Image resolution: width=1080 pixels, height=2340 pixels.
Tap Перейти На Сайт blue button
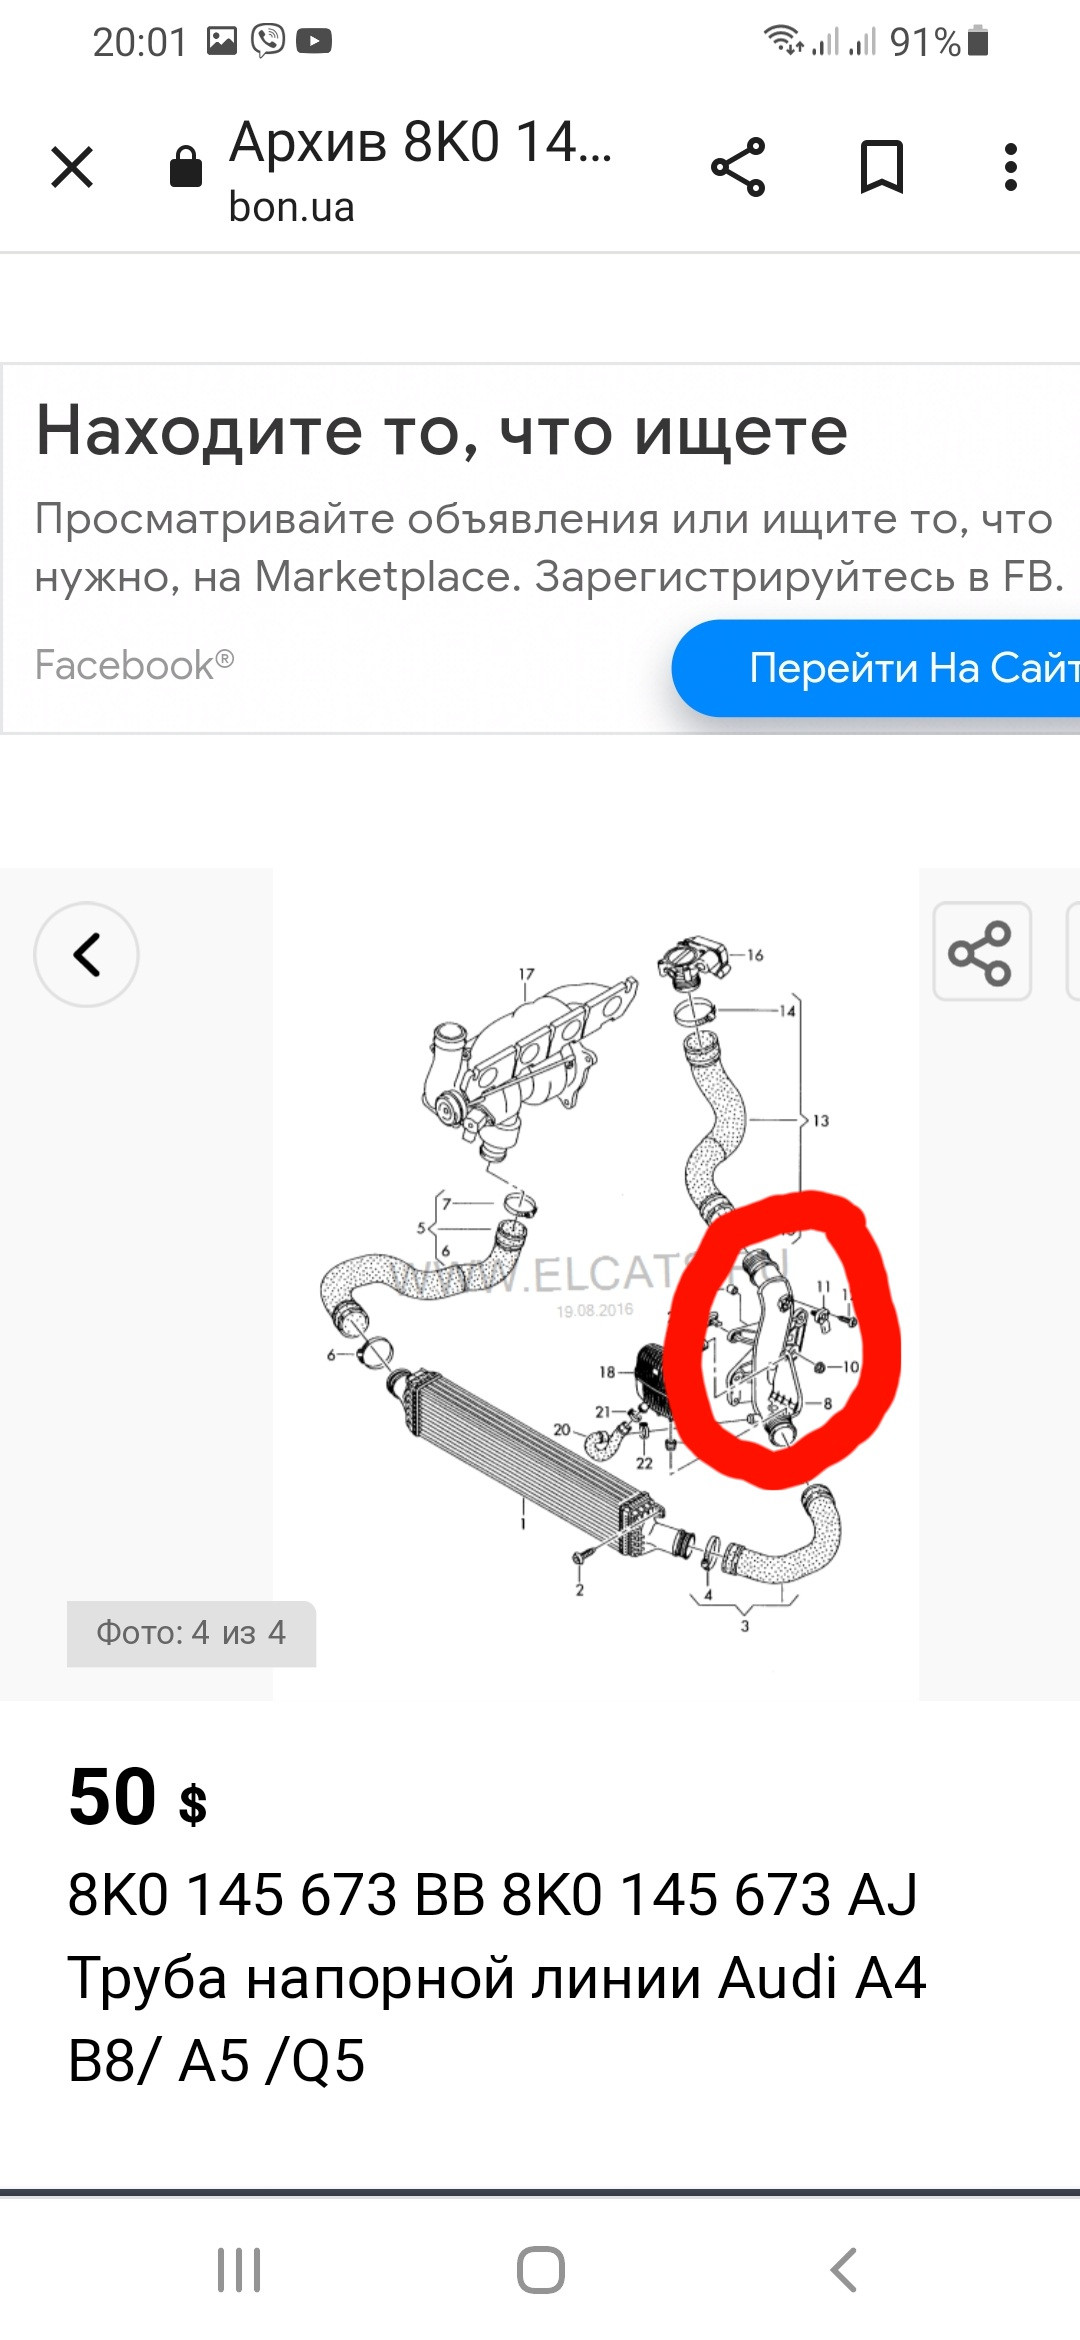click(876, 668)
